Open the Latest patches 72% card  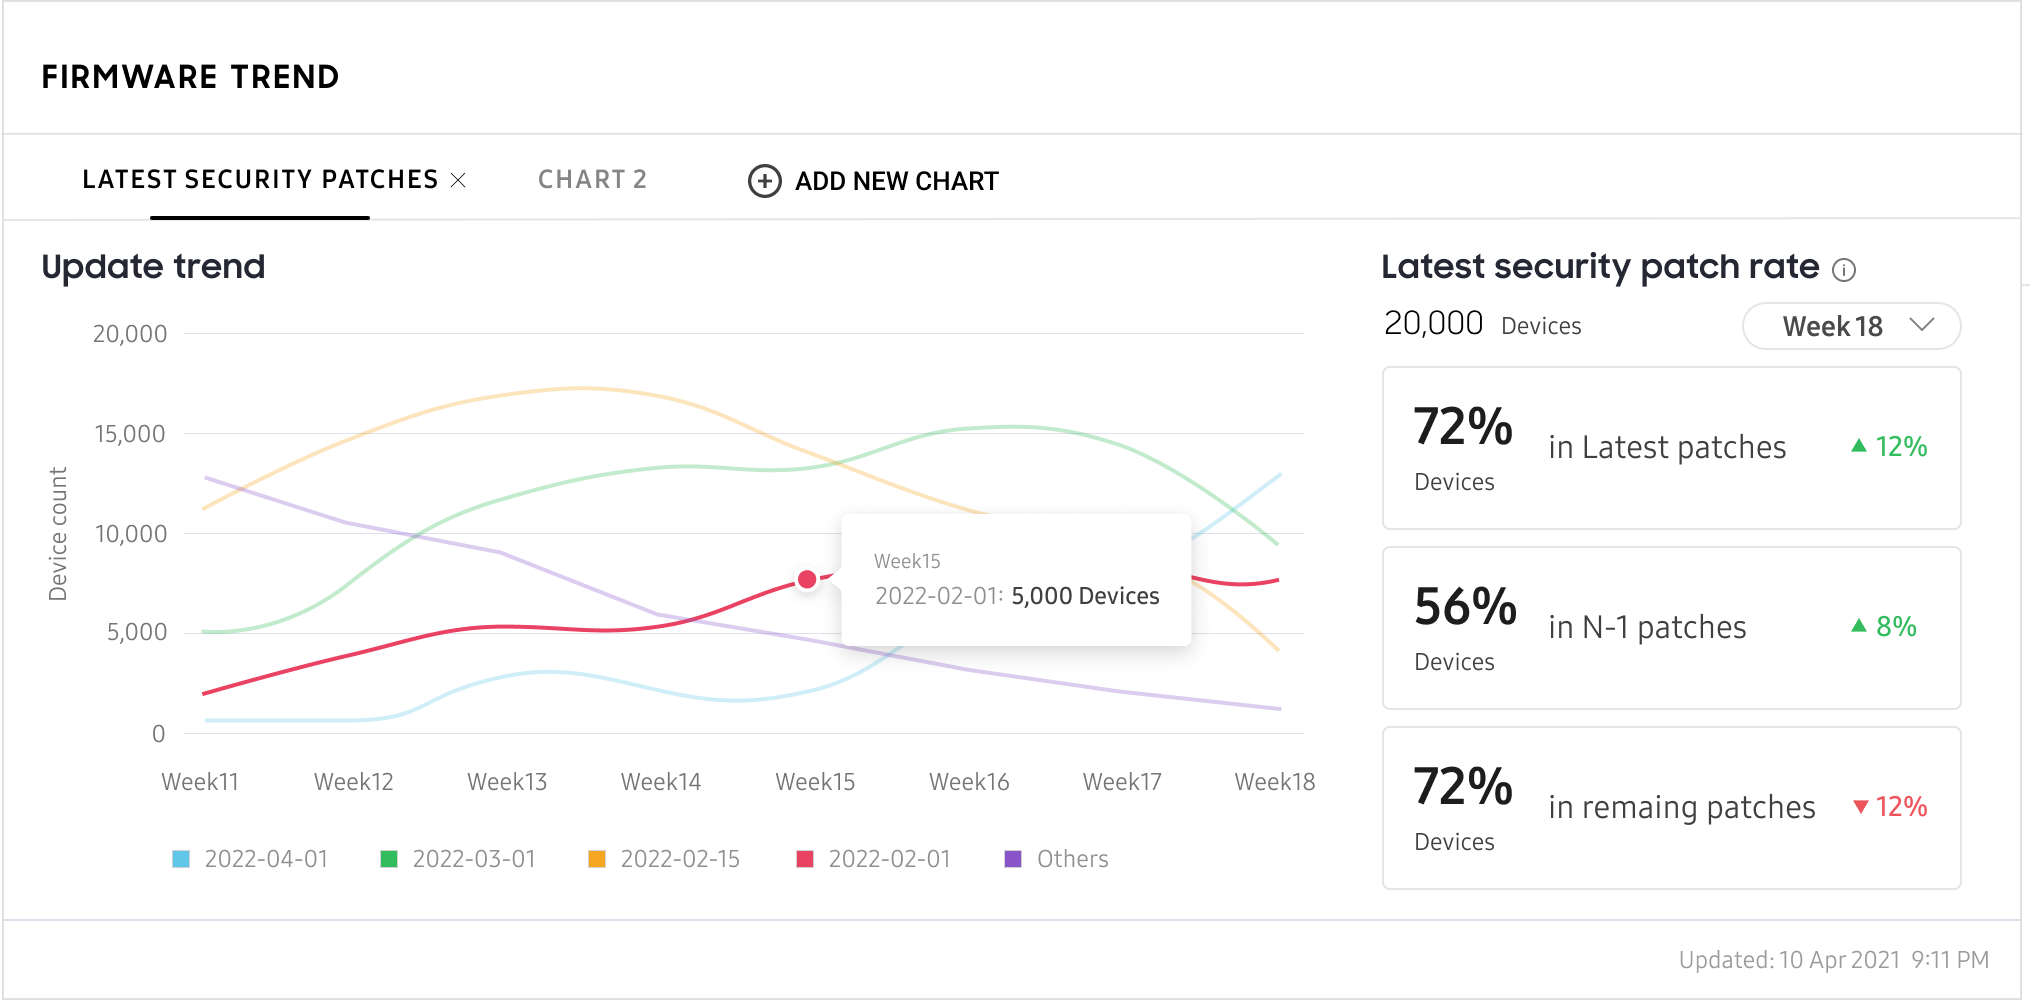pos(1671,448)
